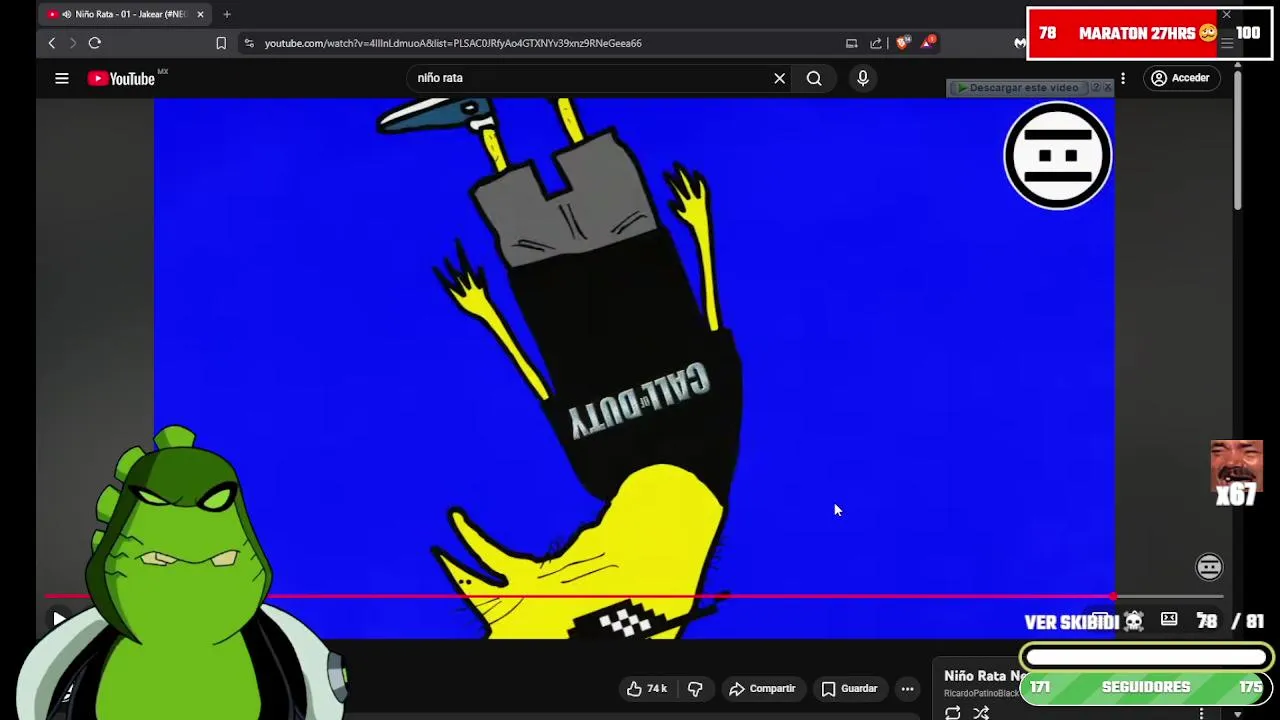Start voice search with the microphone
The height and width of the screenshot is (720, 1280).
863,78
